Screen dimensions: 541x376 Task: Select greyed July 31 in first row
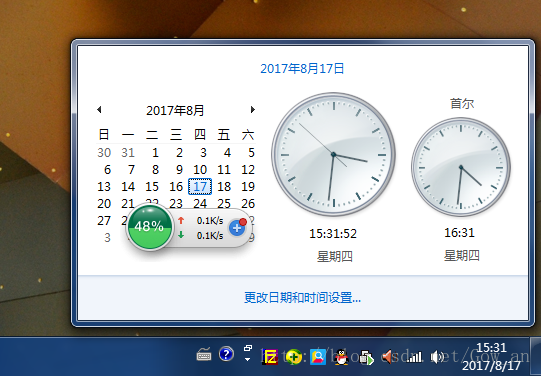[128, 152]
